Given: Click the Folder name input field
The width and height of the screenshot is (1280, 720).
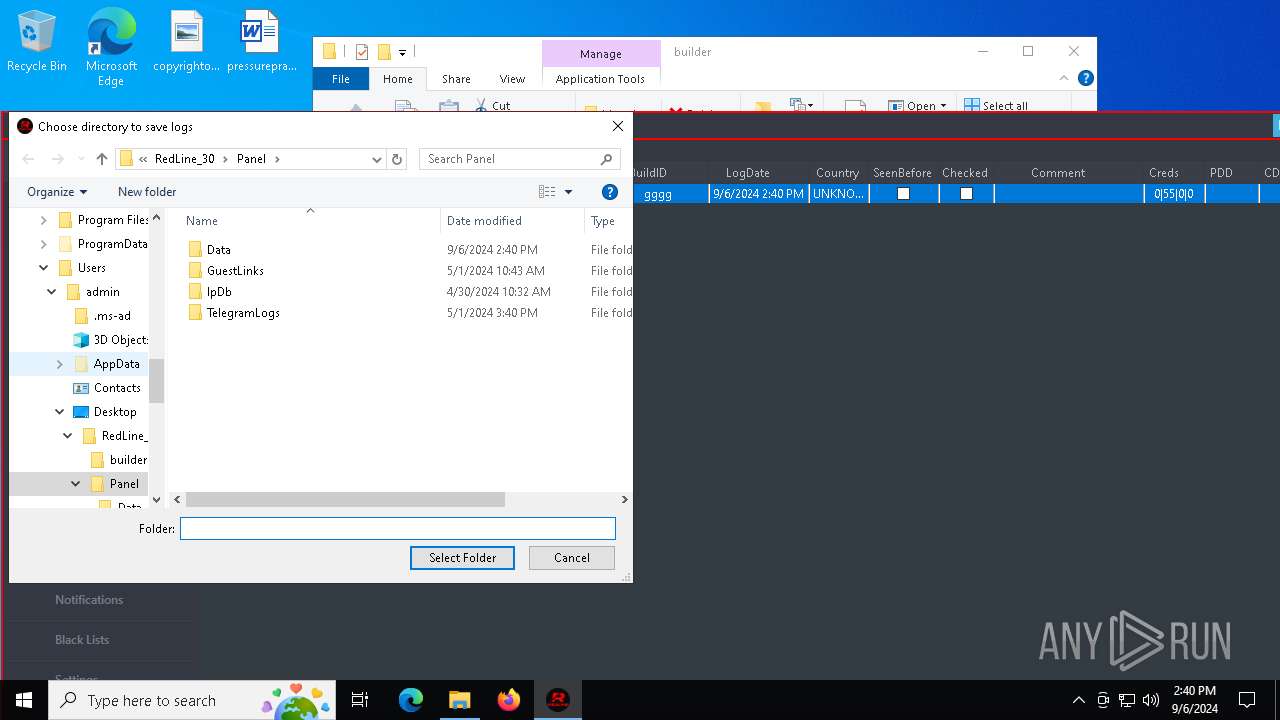Looking at the screenshot, I should [x=398, y=529].
